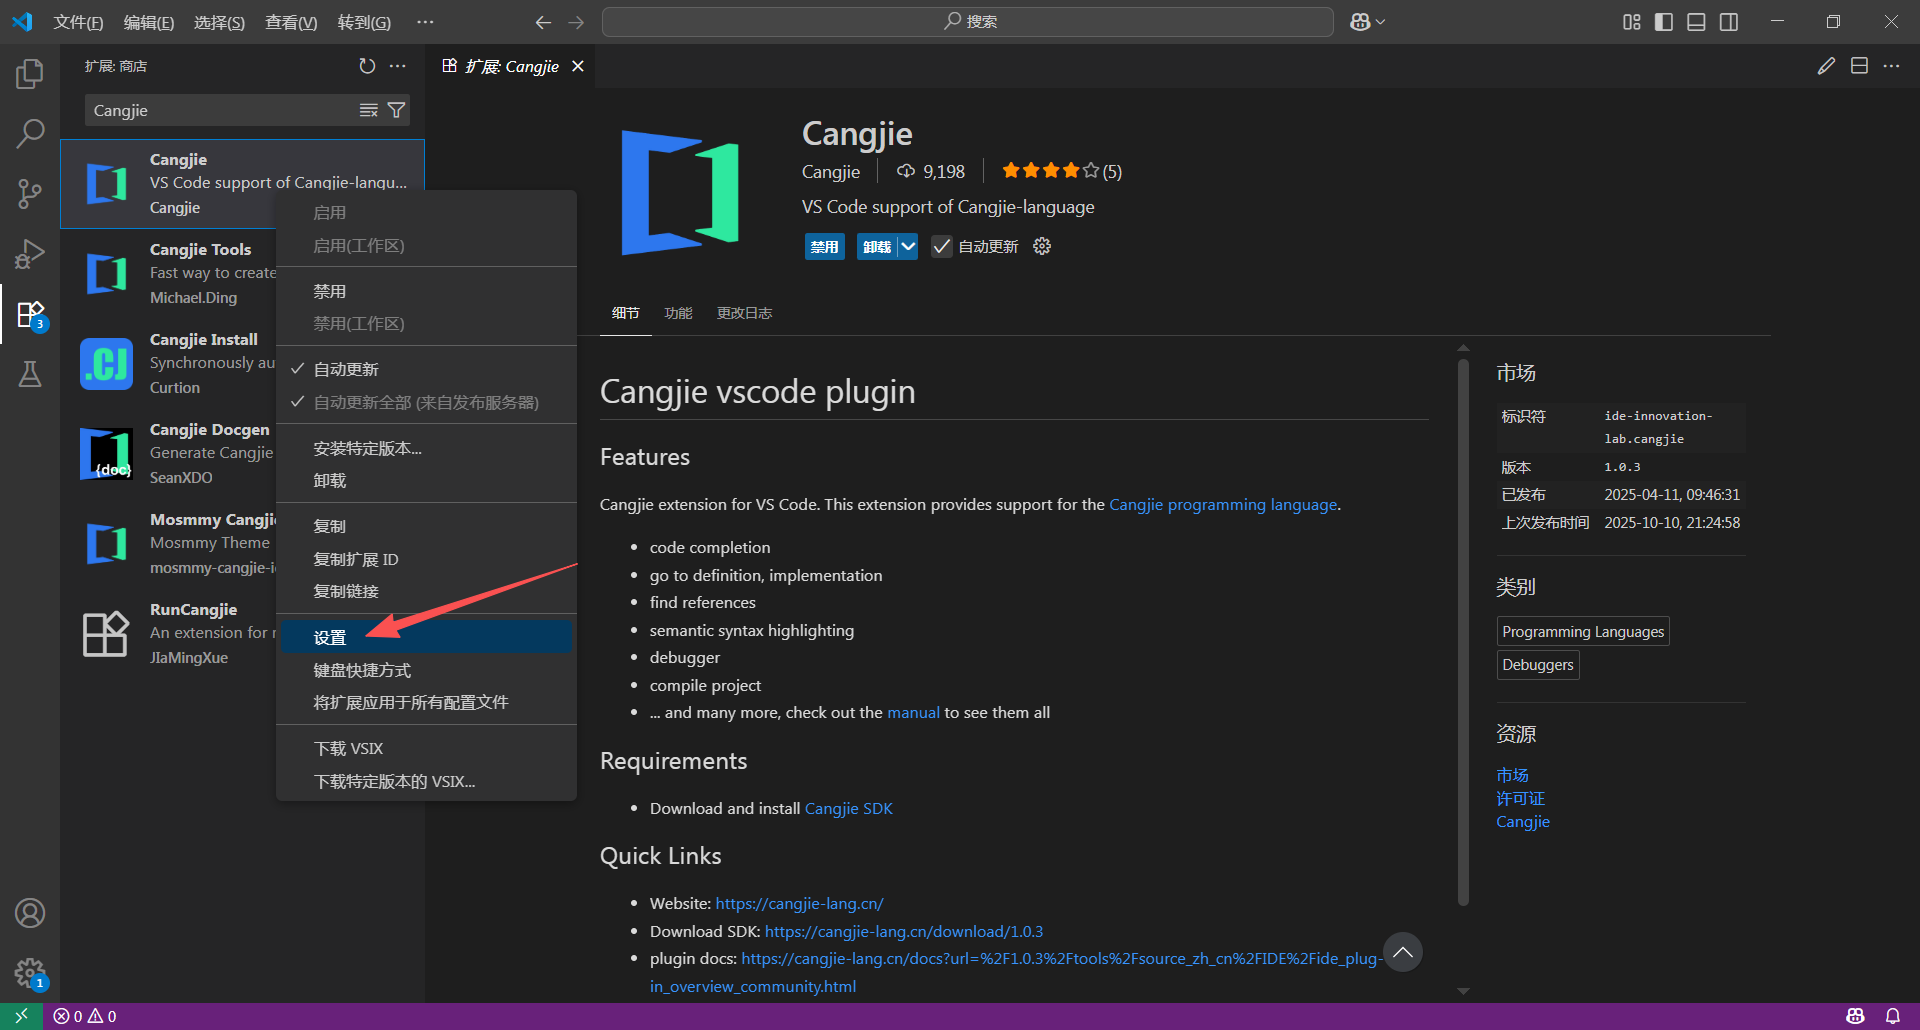1920x1030 pixels.
Task: Open the Search view in activity bar
Action: click(x=30, y=133)
